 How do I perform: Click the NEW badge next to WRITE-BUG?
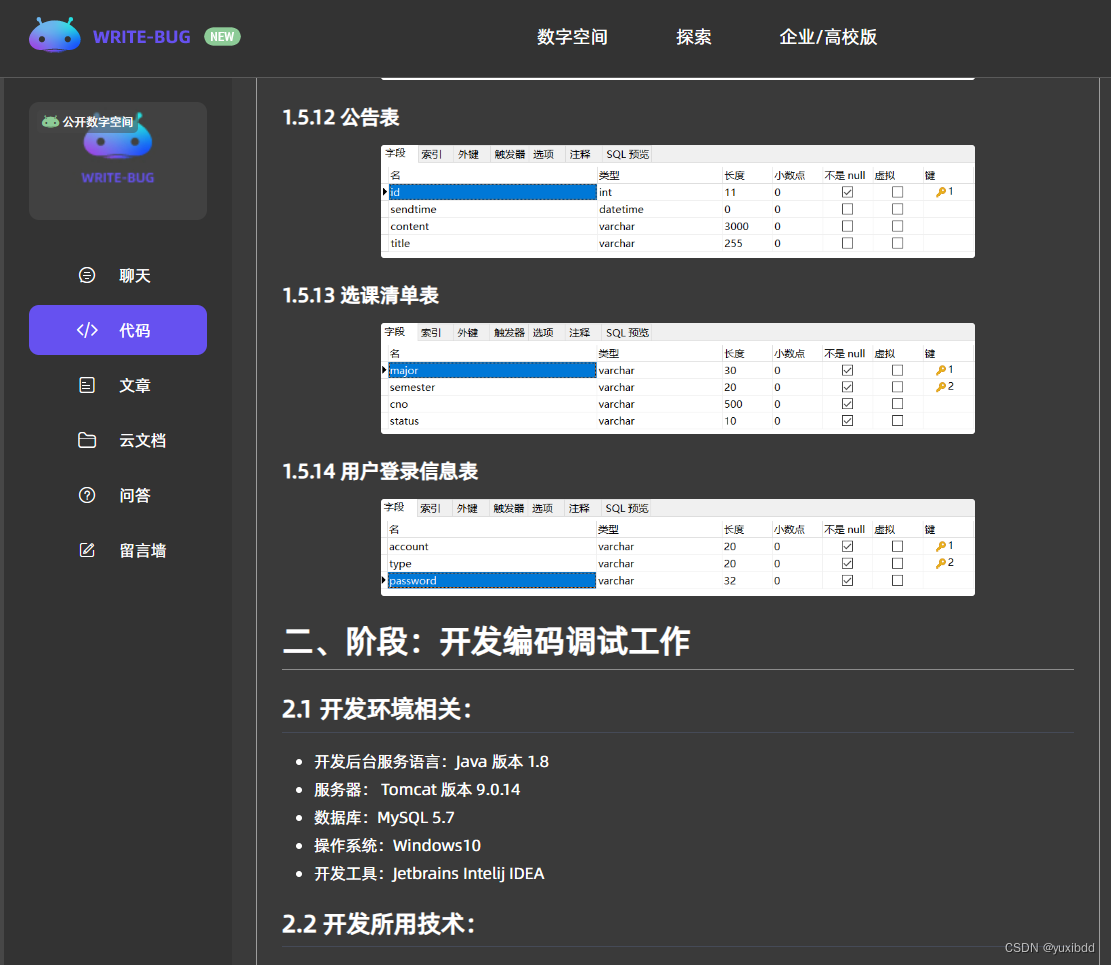coord(222,36)
